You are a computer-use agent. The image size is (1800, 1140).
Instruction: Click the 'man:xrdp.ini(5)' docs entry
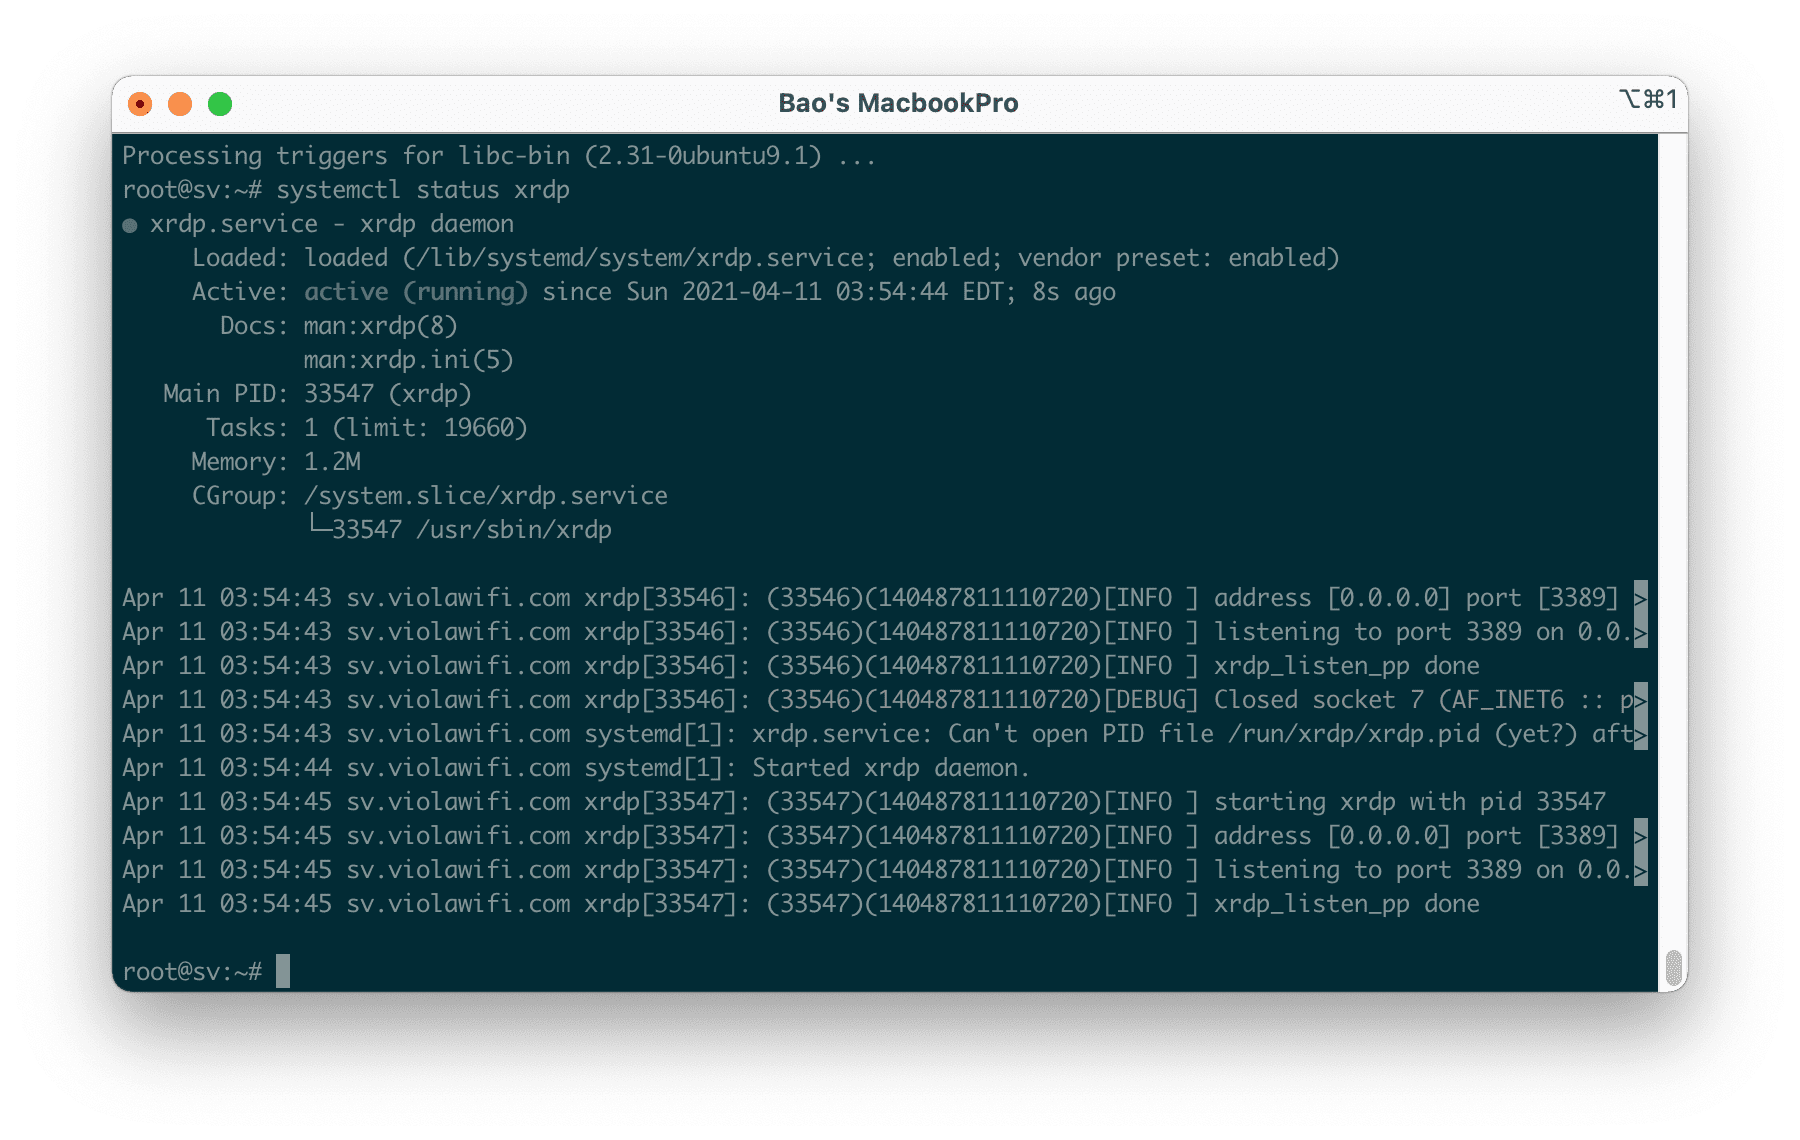point(409,360)
